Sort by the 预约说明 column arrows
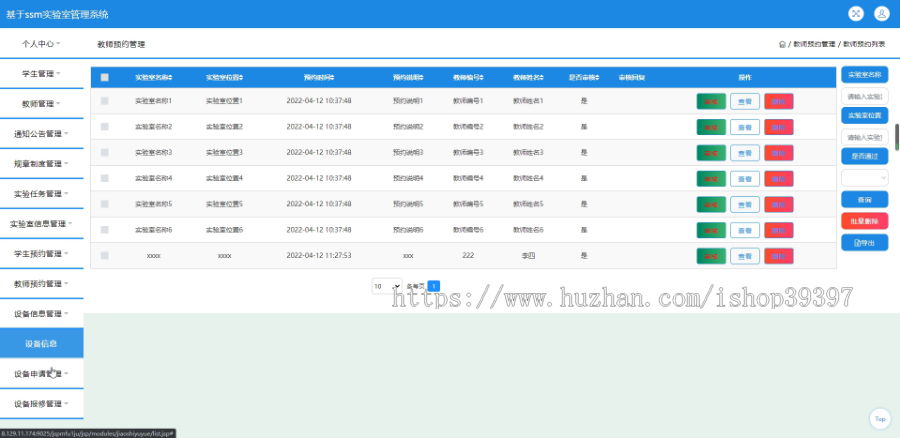 [x=422, y=77]
